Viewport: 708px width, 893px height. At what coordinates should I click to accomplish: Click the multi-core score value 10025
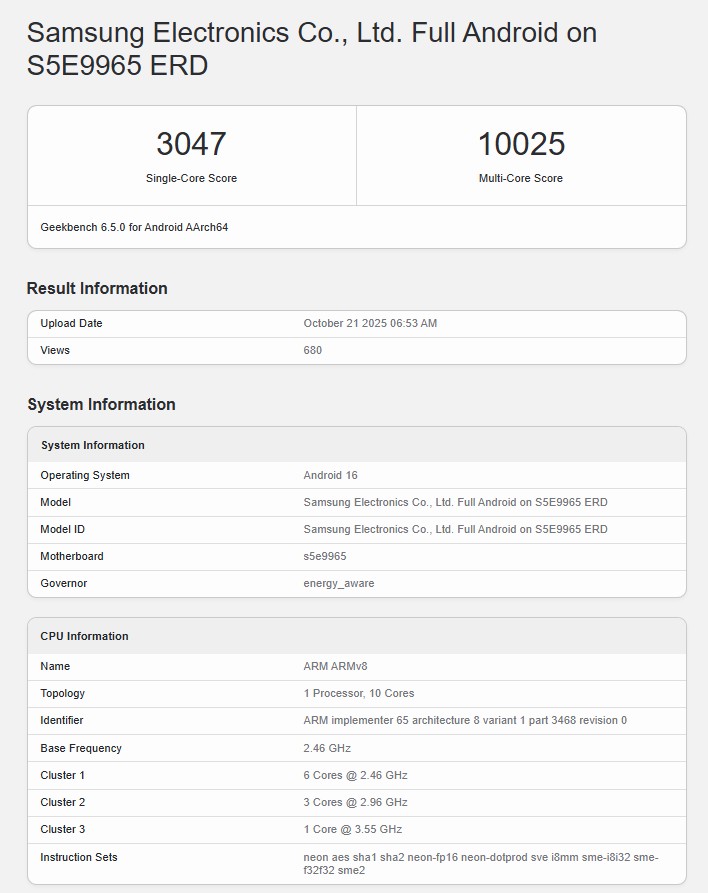(x=521, y=144)
